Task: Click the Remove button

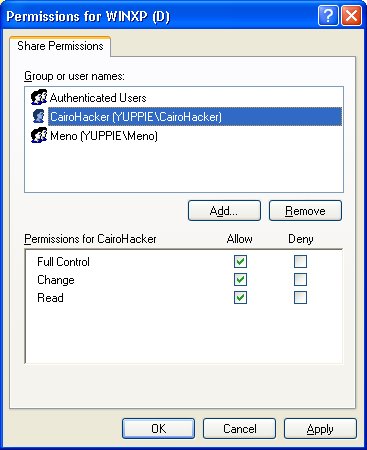Action: 305,211
